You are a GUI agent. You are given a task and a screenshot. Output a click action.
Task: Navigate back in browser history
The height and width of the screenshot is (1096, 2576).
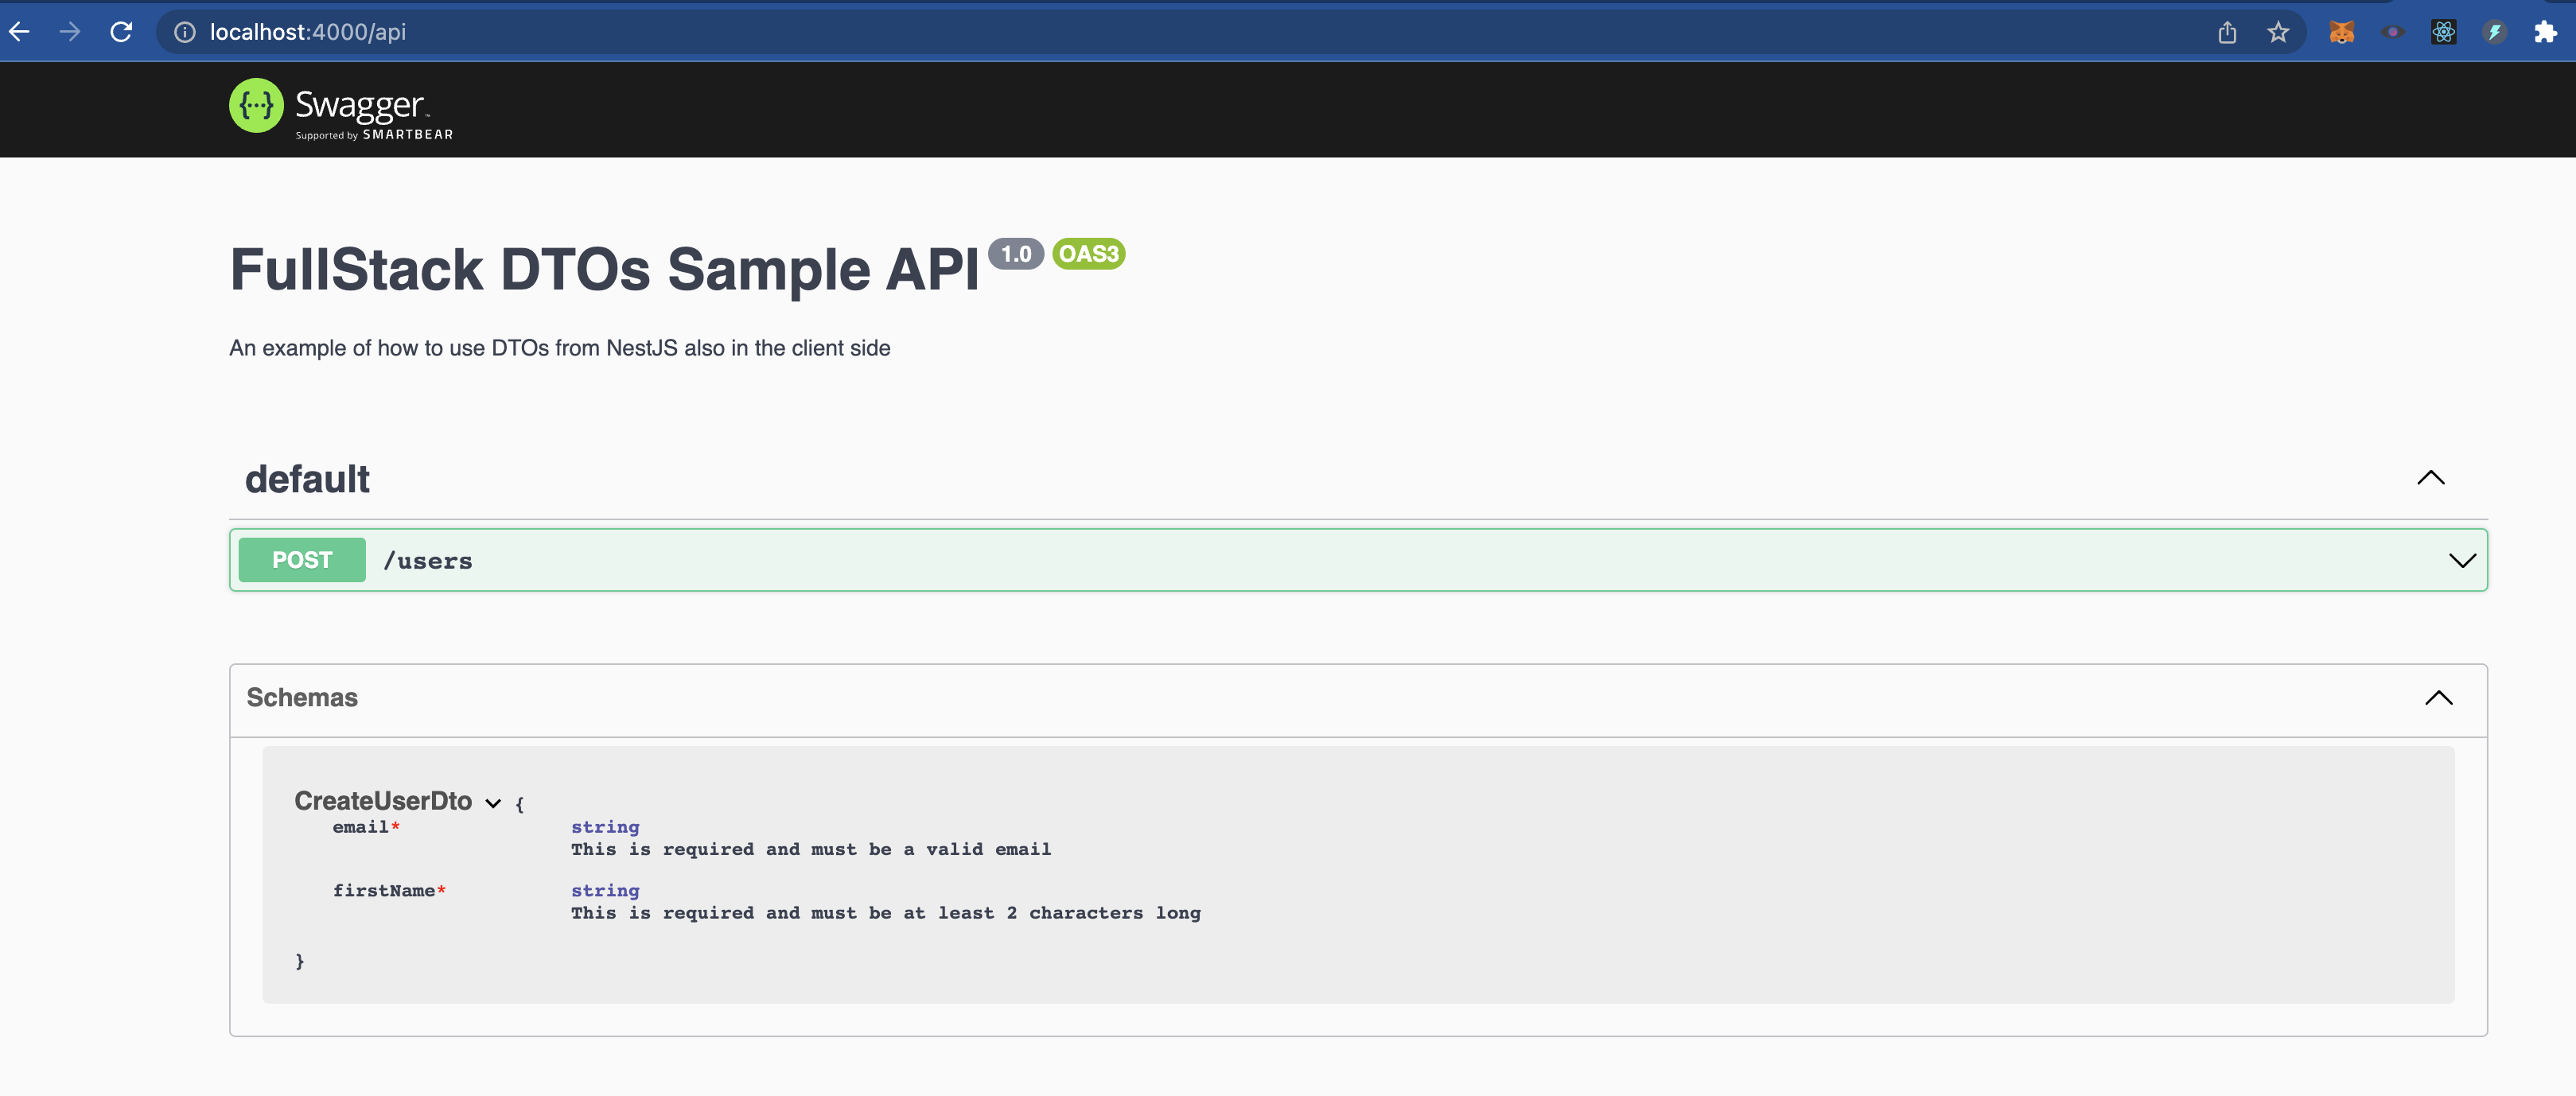[x=19, y=31]
